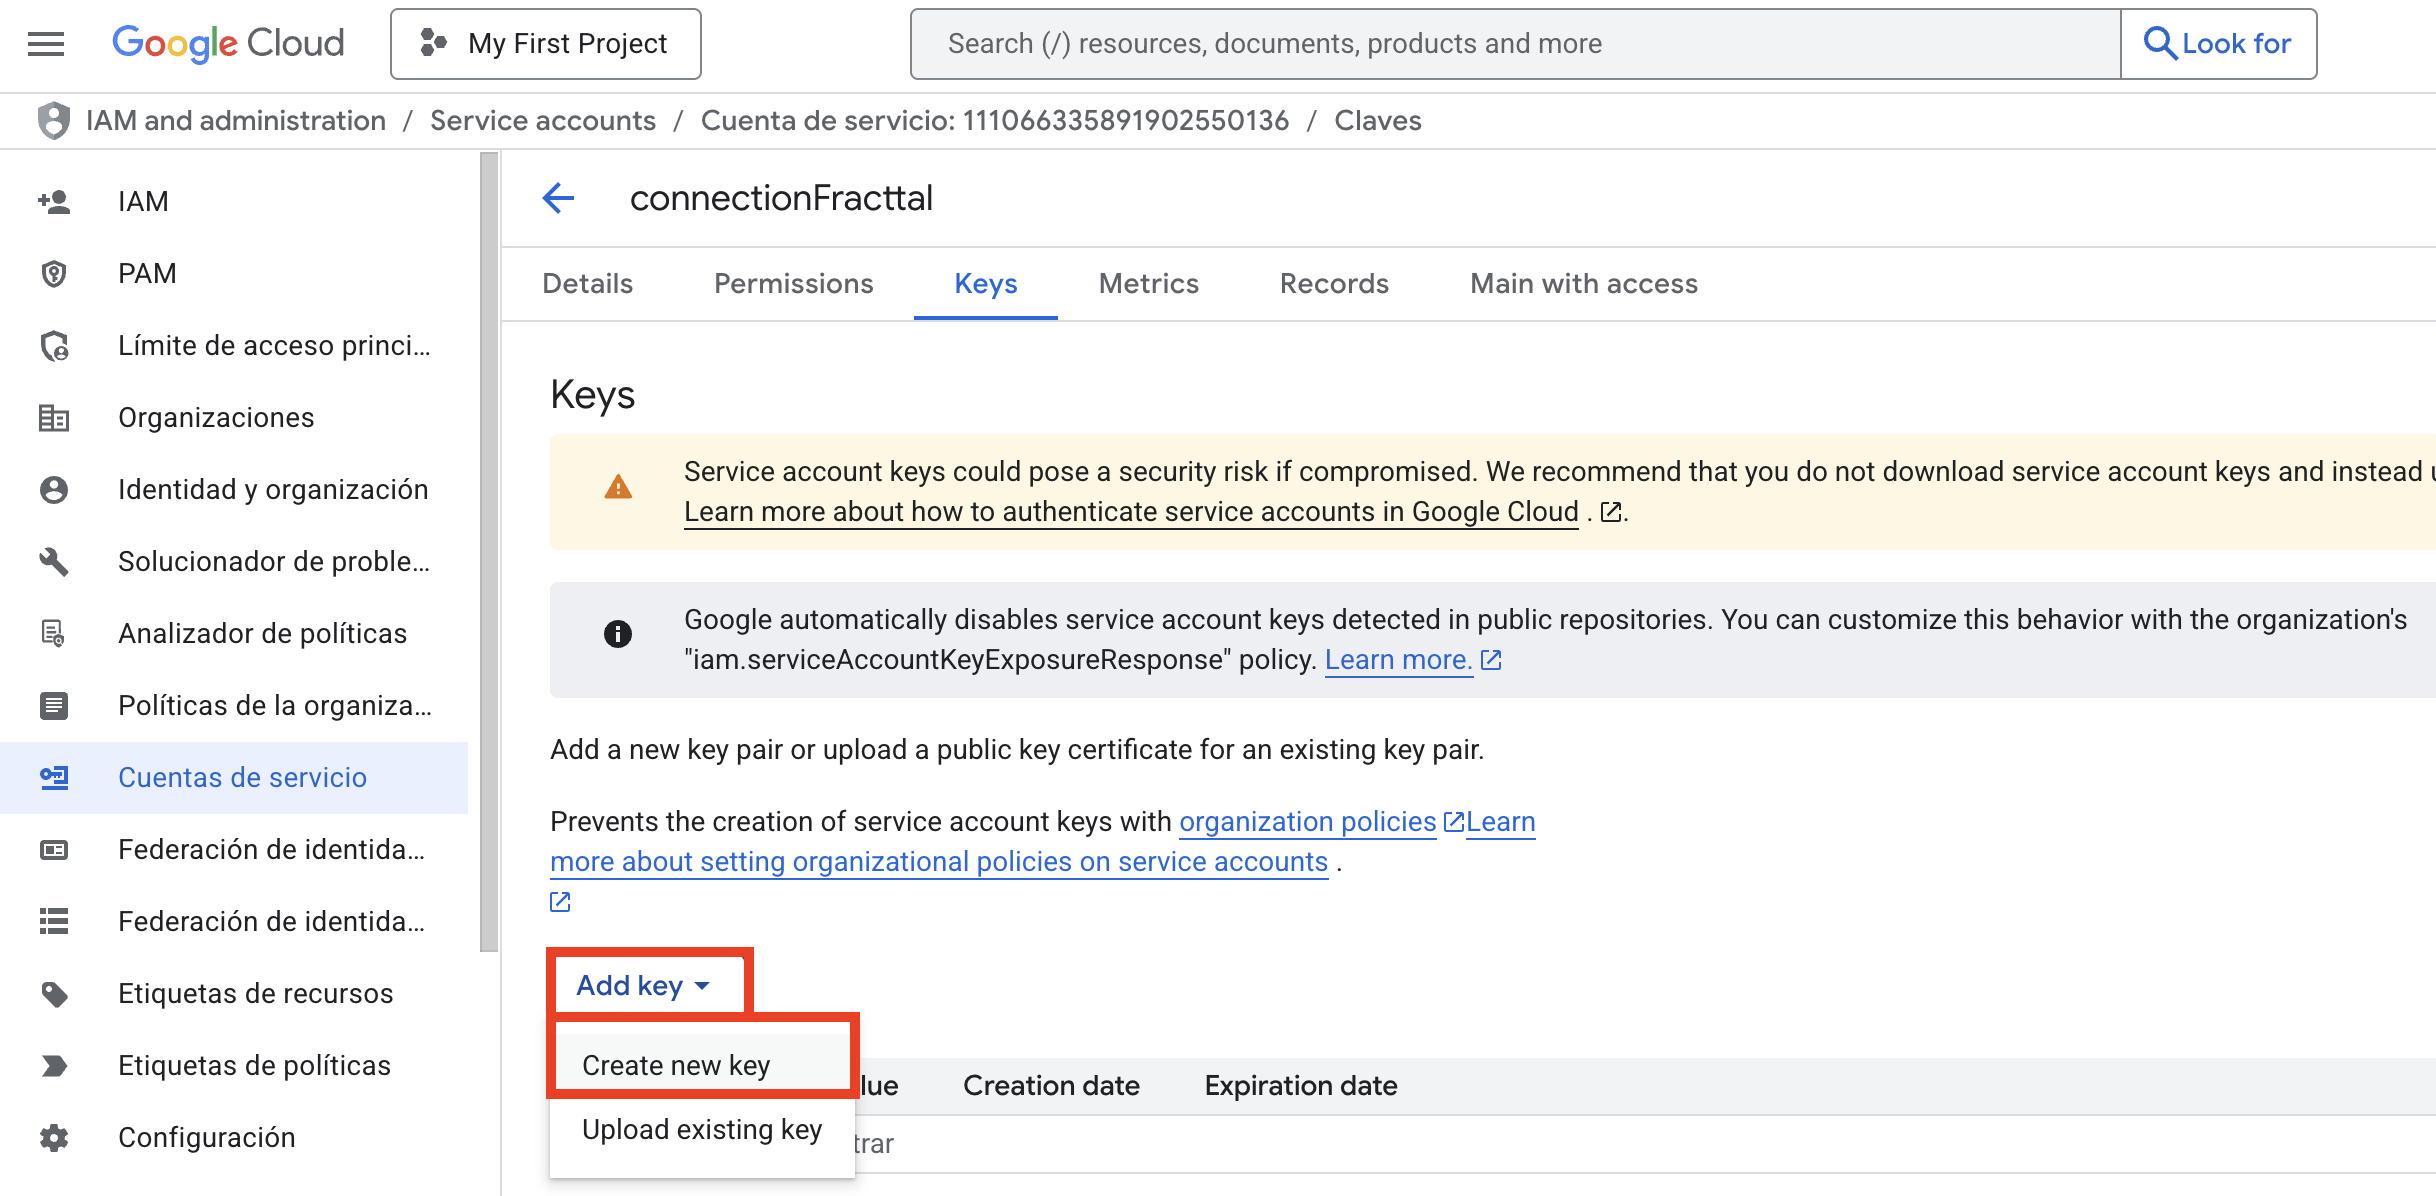2436x1196 pixels.
Task: Click the search magnifier Look for button
Action: click(2217, 43)
